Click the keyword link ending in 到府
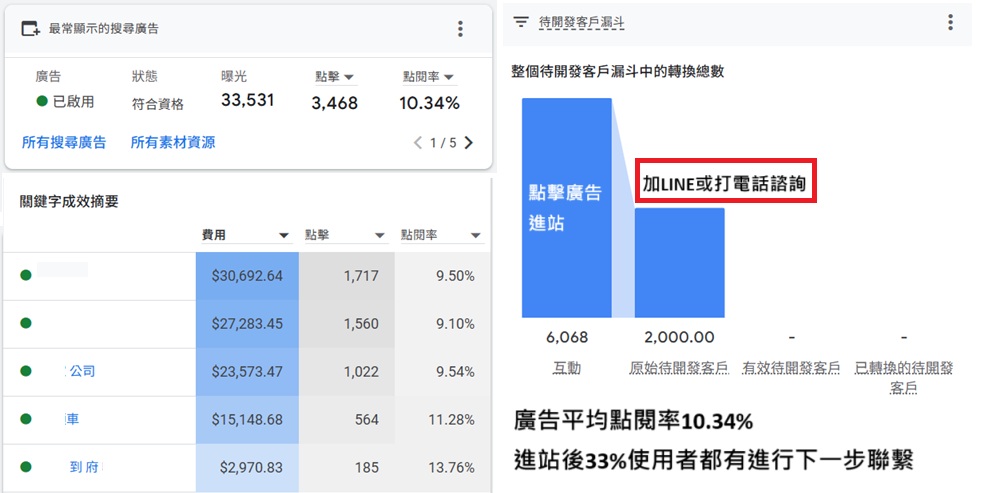Screen dimensions: 982x493 pyautogui.click(x=82, y=467)
